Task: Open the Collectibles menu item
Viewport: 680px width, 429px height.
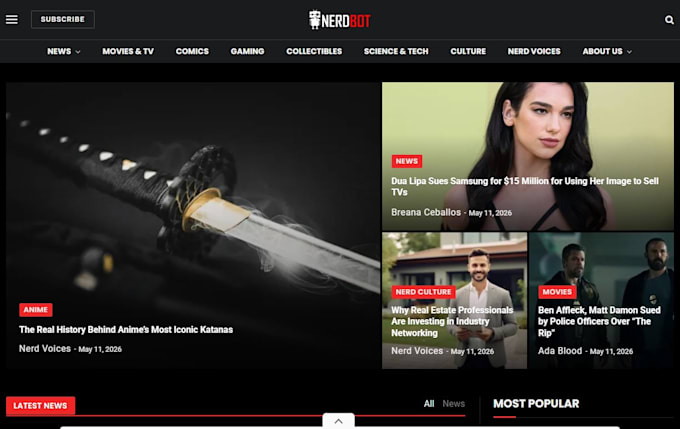Action: pyautogui.click(x=314, y=51)
